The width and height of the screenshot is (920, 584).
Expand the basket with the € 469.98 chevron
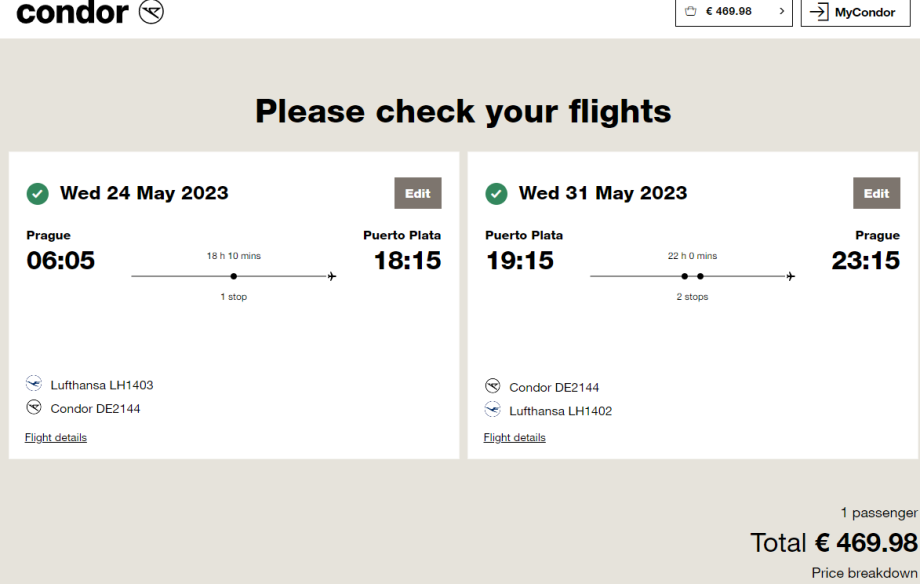tap(781, 12)
